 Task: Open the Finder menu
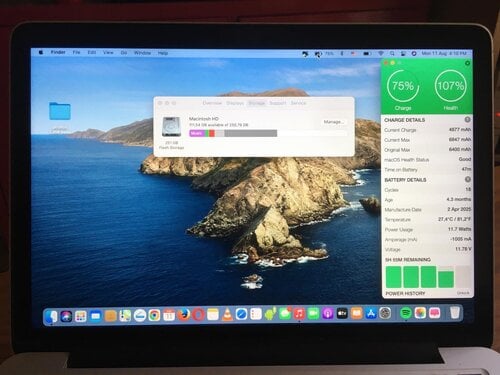pos(58,52)
